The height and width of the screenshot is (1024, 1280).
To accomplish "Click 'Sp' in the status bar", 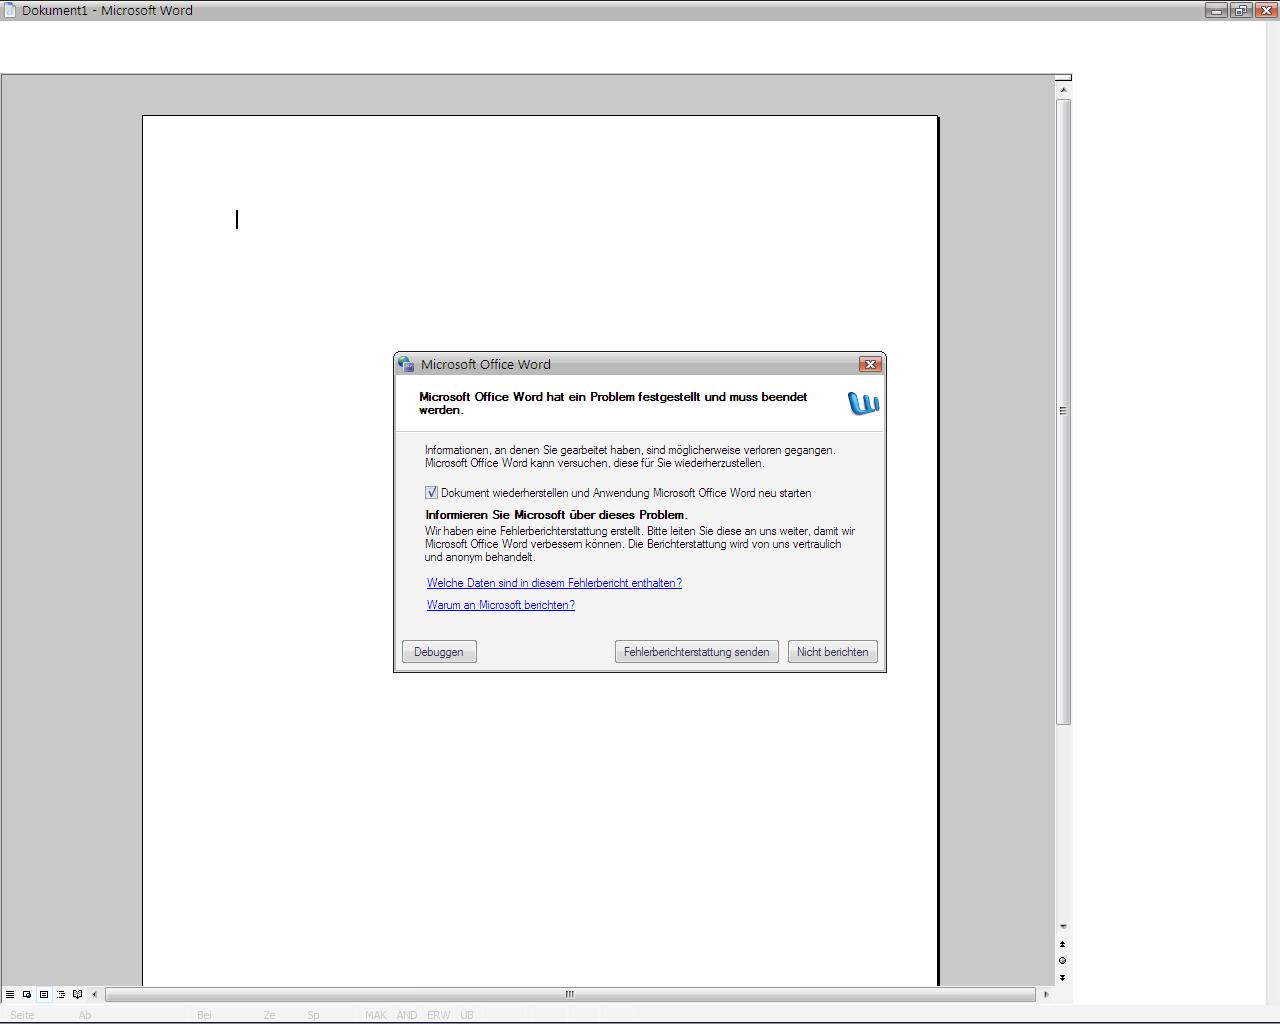I will (313, 1015).
